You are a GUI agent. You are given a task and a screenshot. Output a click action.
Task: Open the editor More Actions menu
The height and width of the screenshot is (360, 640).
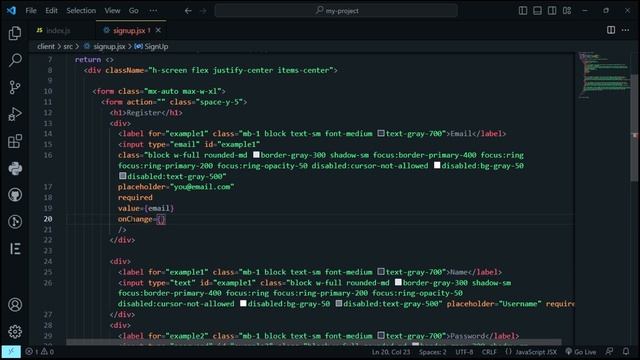625,30
